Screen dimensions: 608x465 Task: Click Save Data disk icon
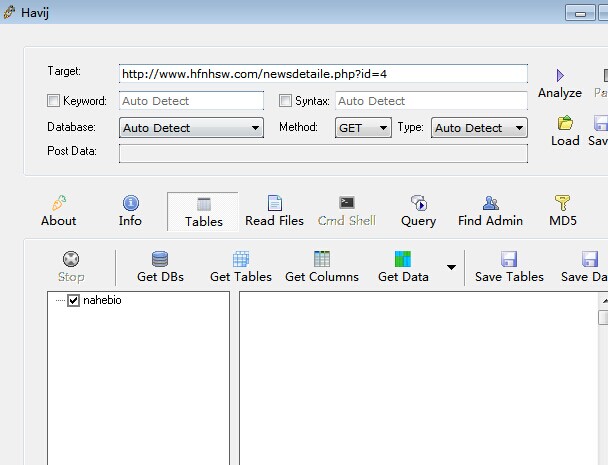[590, 259]
